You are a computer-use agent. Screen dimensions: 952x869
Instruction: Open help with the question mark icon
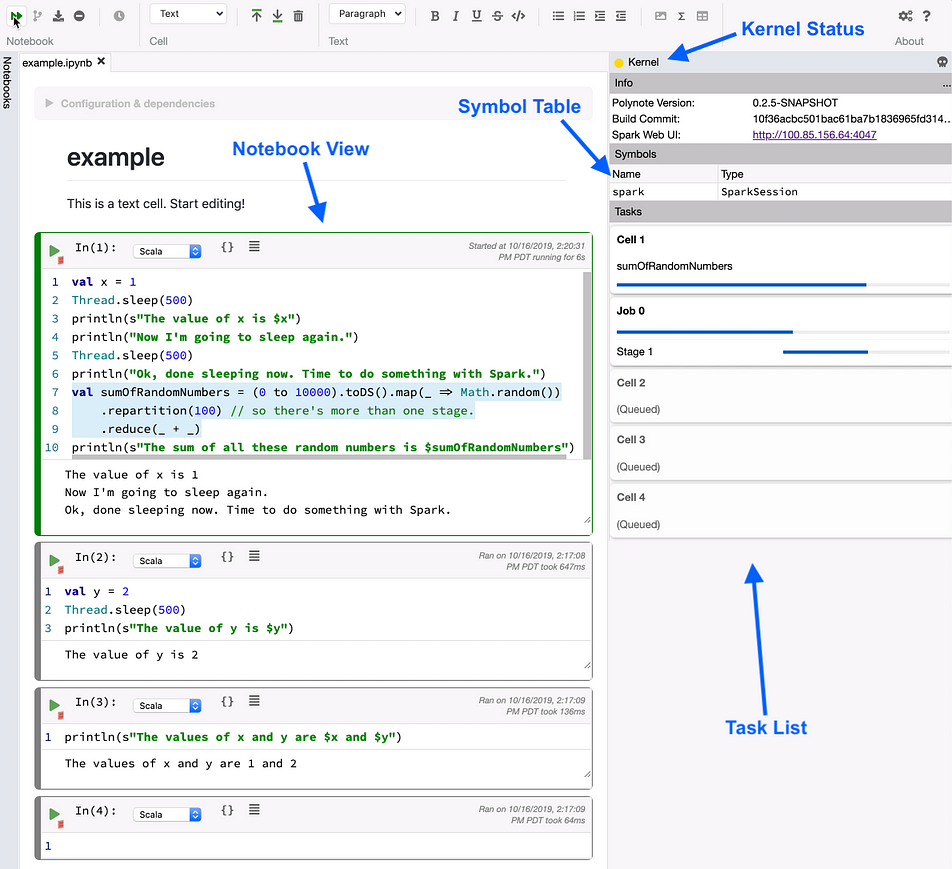[x=926, y=16]
